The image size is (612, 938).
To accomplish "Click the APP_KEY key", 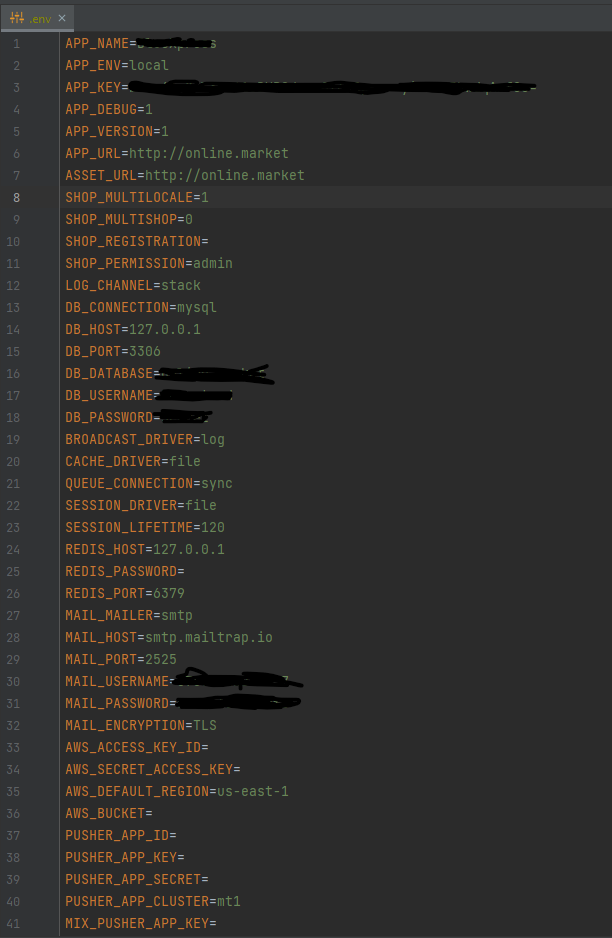I will click(93, 87).
